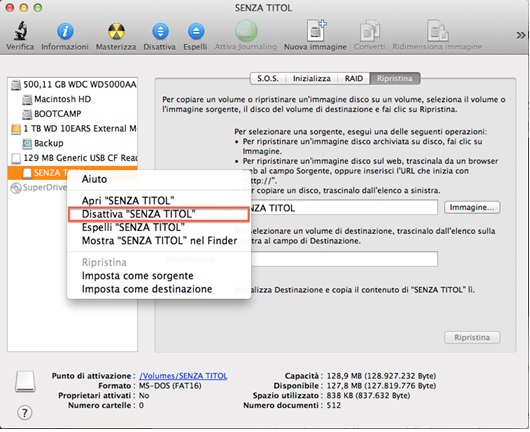Click the Verifica microscope icon

[x=21, y=31]
